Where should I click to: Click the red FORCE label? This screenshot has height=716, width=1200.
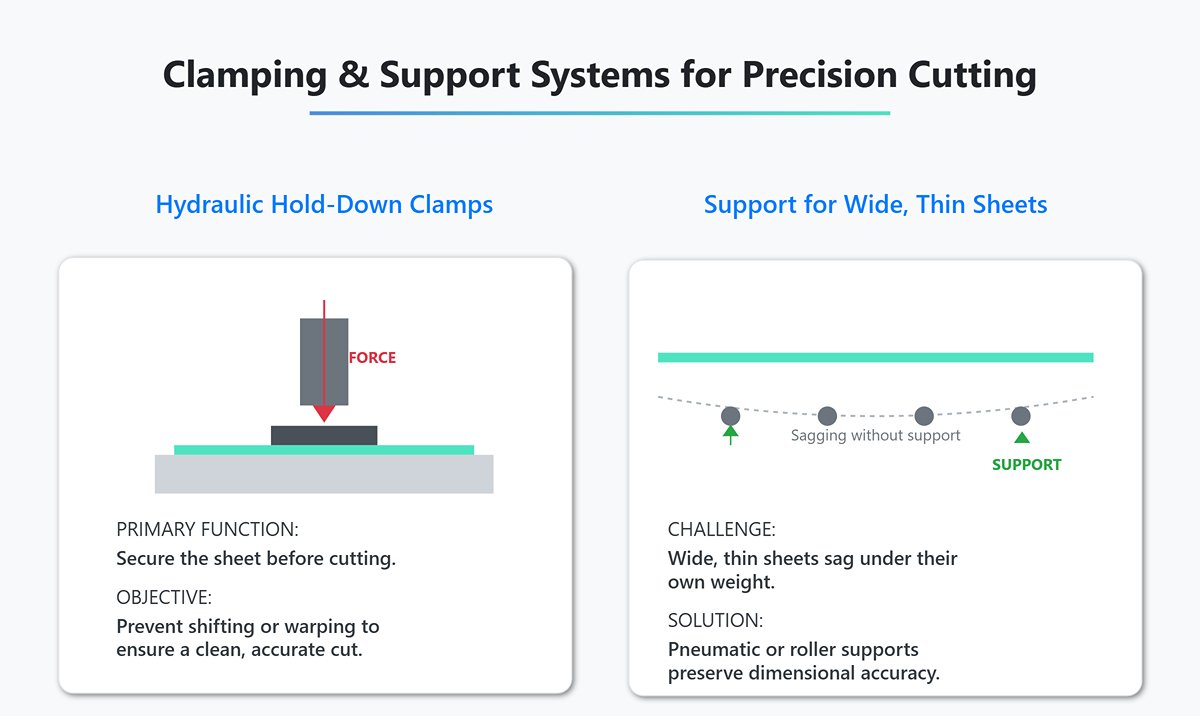(372, 357)
